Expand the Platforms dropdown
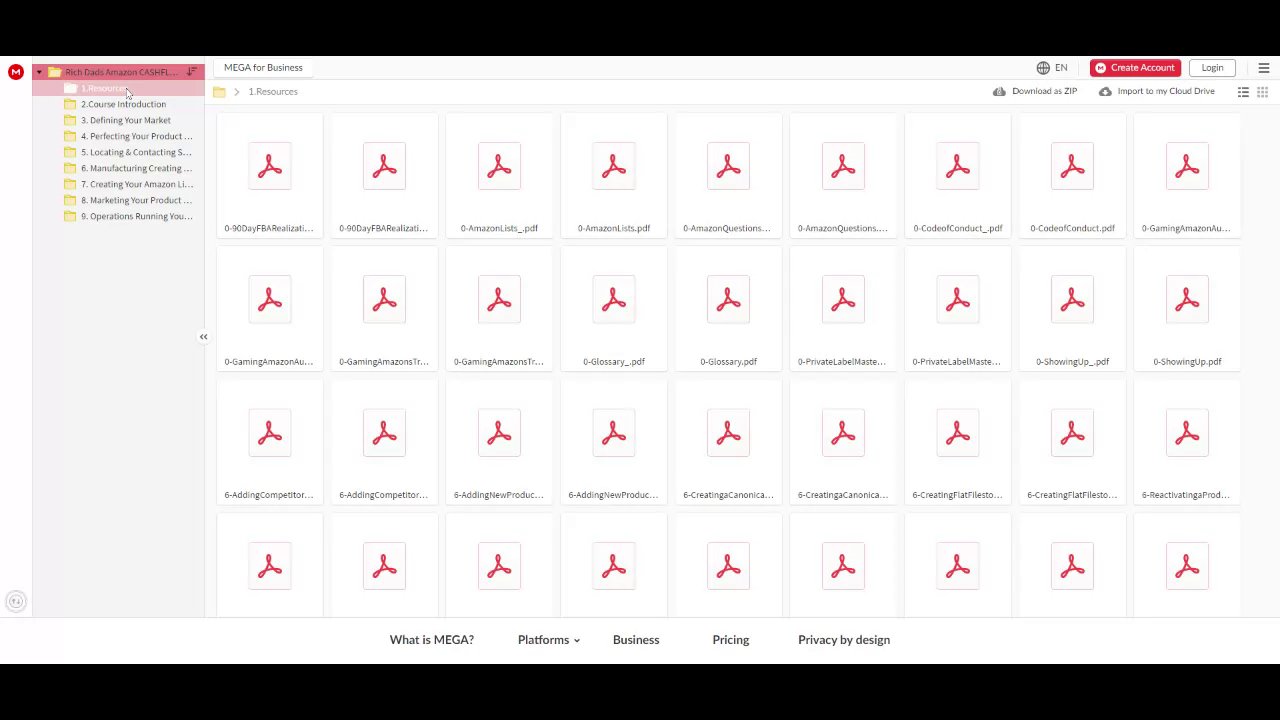This screenshot has height=720, width=1280. pos(549,640)
